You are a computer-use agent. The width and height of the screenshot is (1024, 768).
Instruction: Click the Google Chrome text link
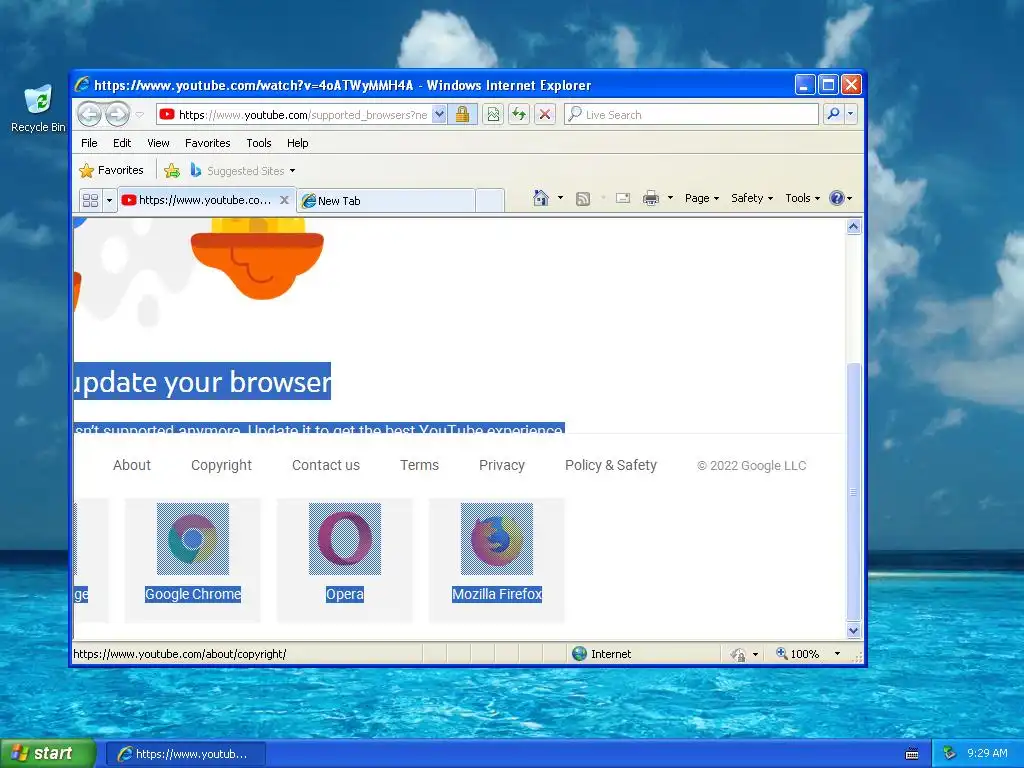coord(193,594)
